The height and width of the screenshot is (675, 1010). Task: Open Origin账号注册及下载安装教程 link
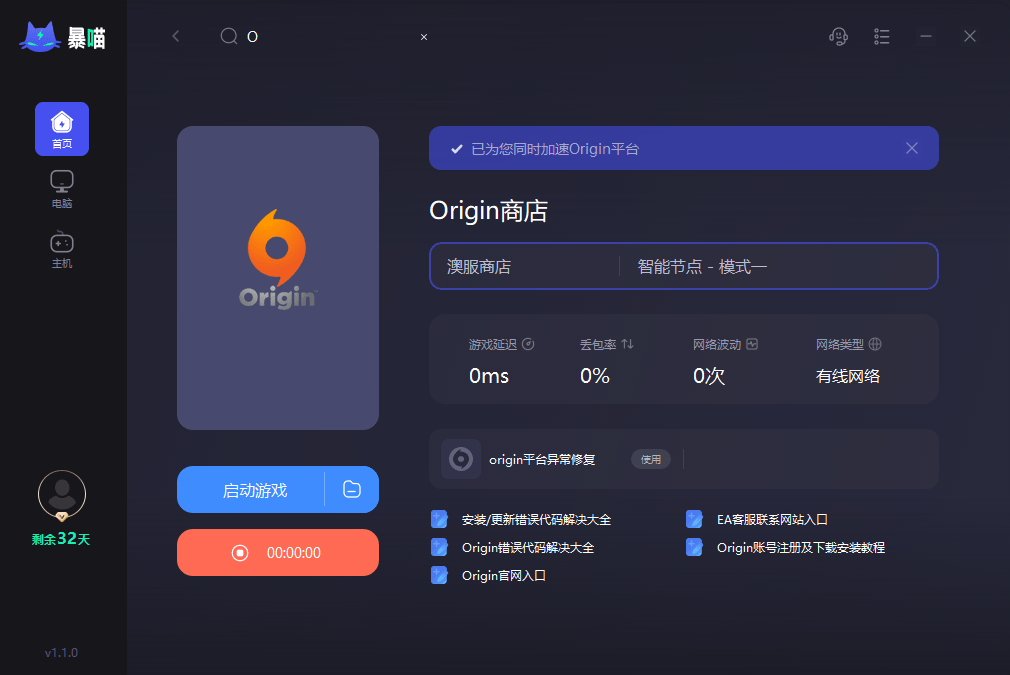[801, 547]
